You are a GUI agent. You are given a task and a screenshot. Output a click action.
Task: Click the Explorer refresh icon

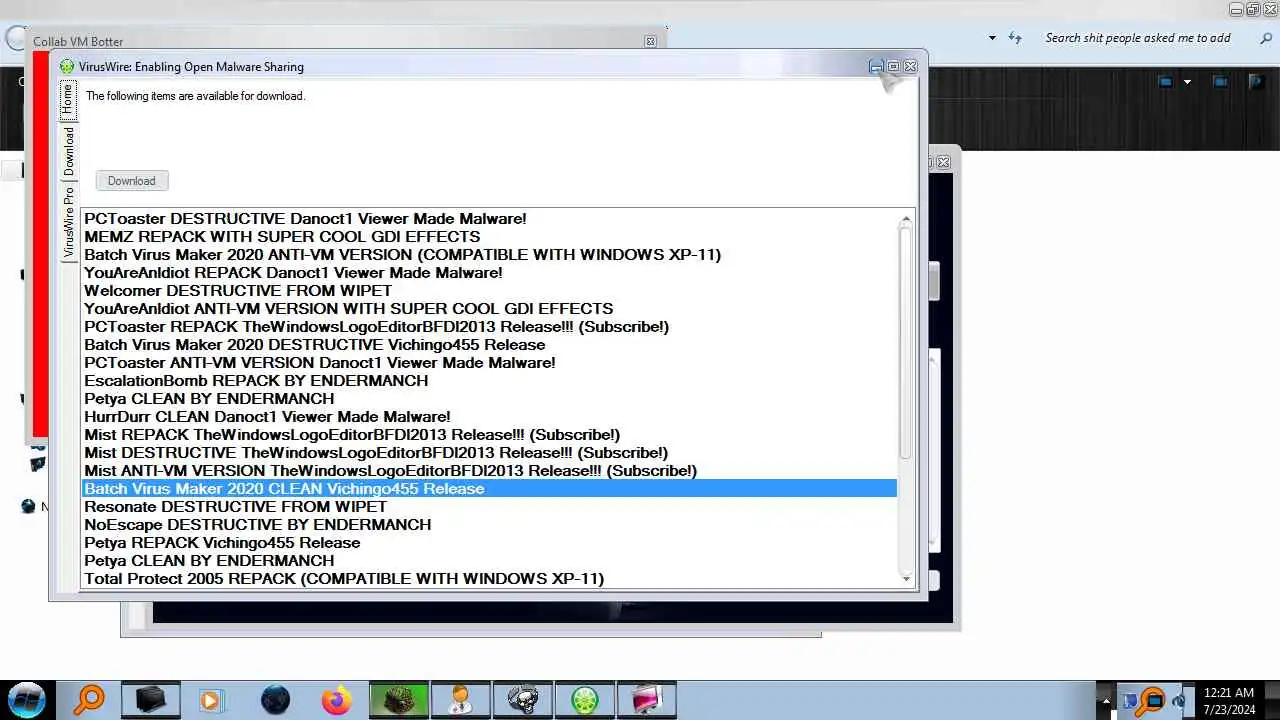[1015, 38]
